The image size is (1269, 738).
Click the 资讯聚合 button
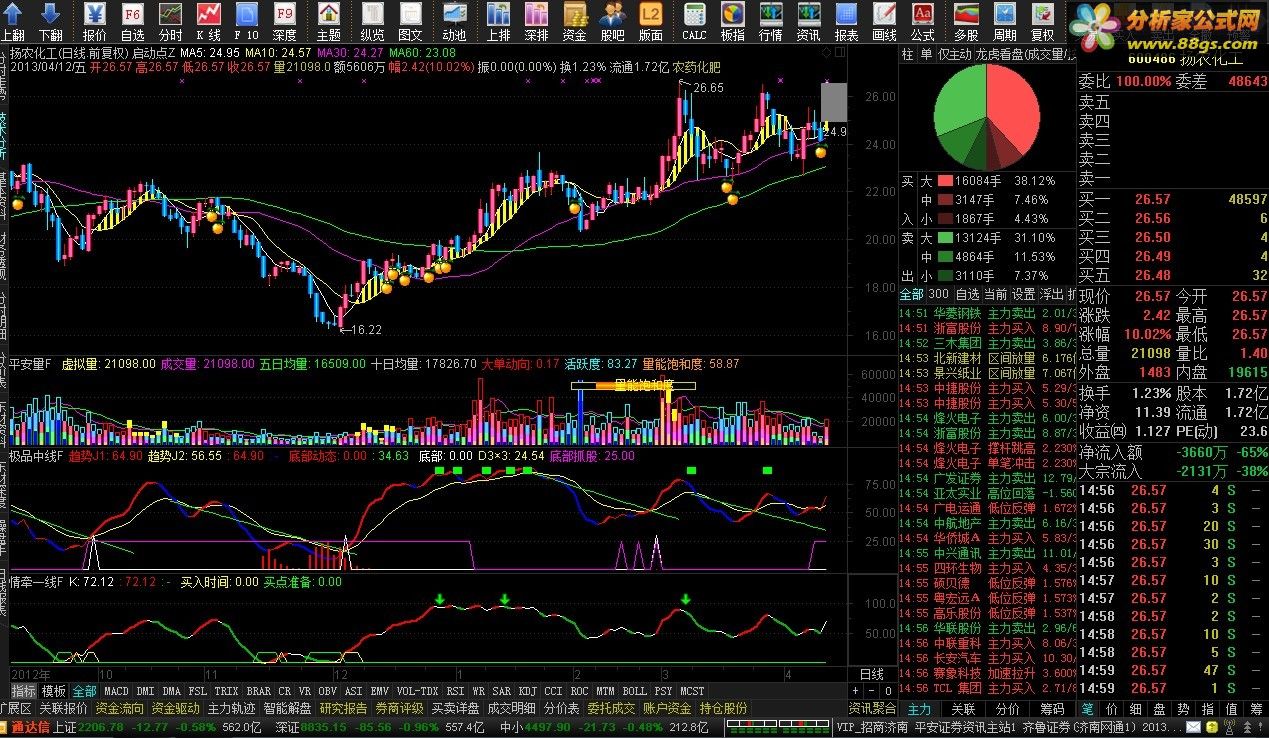(x=874, y=708)
